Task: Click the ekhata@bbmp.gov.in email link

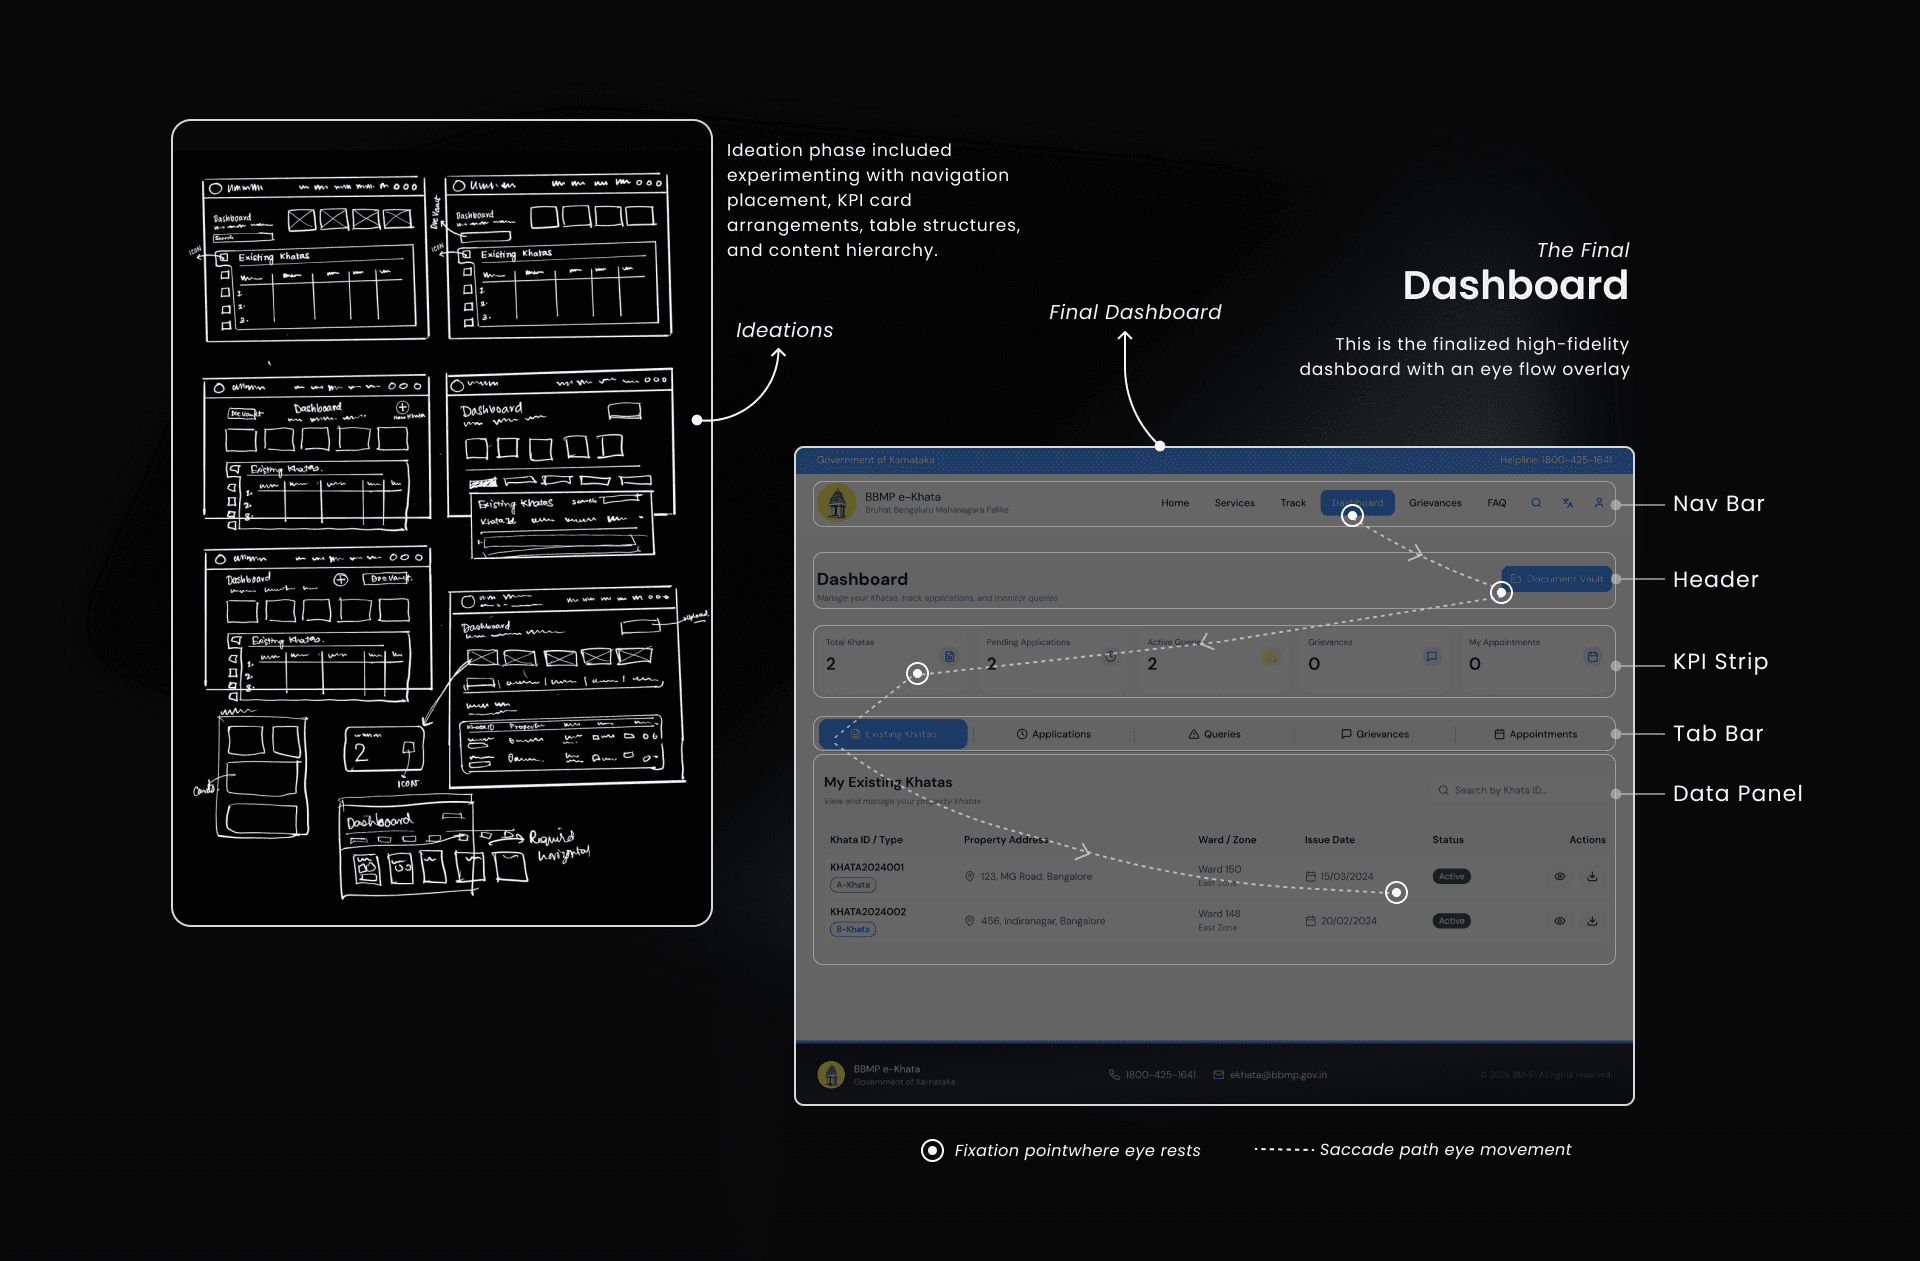Action: (x=1277, y=1075)
